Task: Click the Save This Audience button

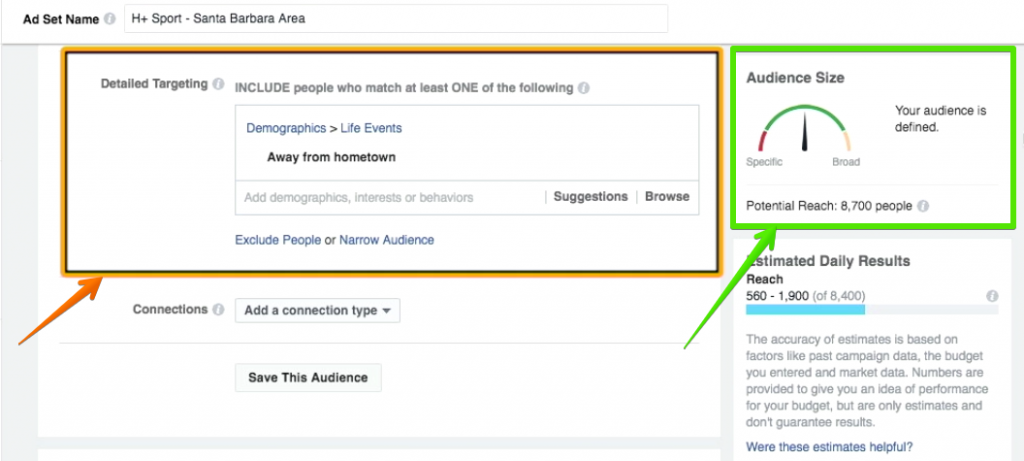Action: pos(308,377)
